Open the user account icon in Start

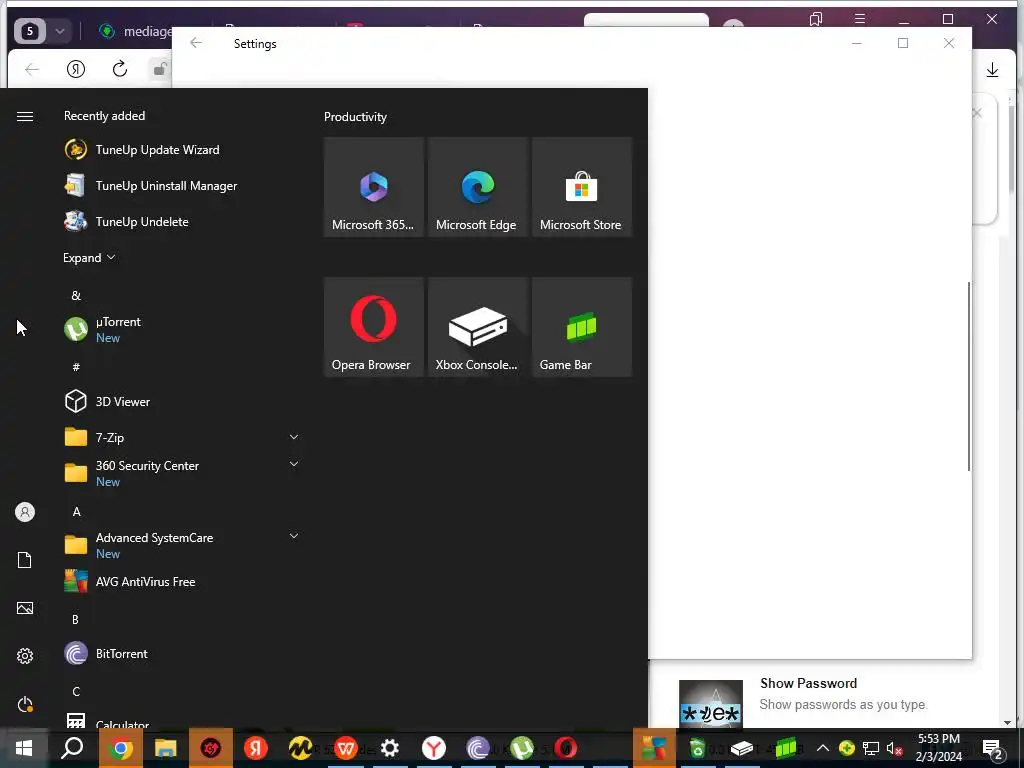pyautogui.click(x=25, y=512)
